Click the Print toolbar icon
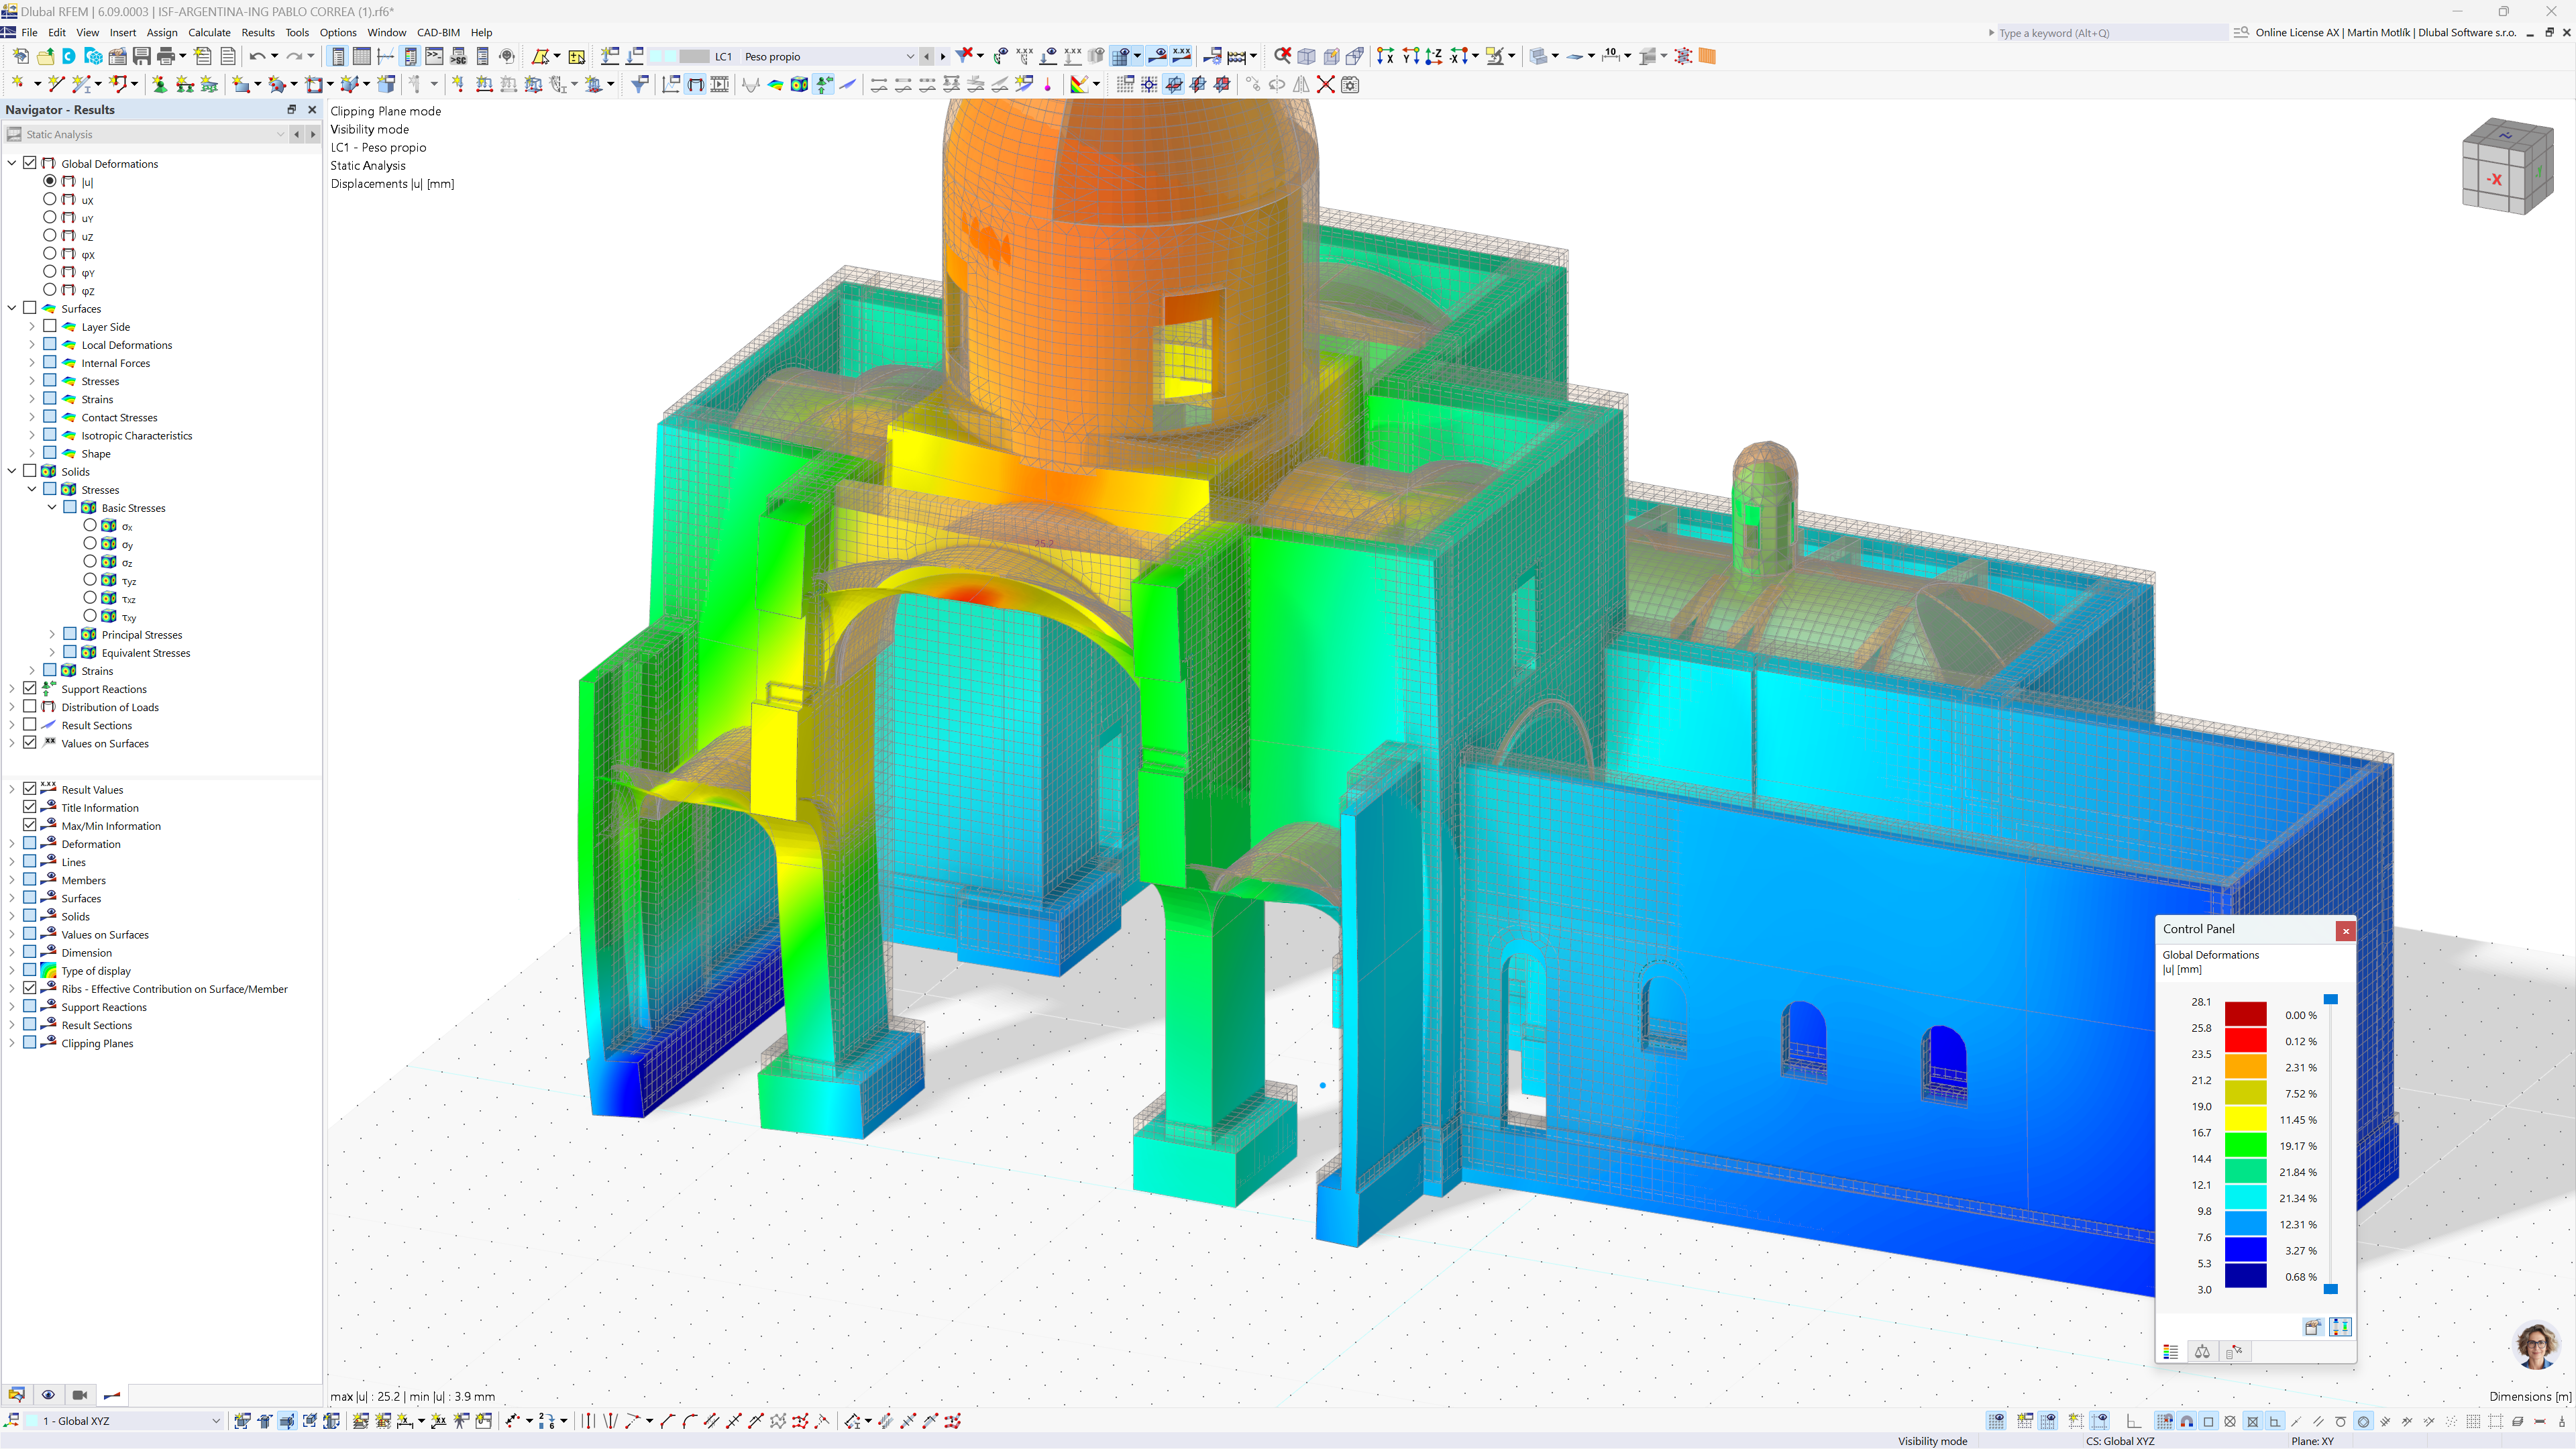Image resolution: width=2576 pixels, height=1449 pixels. coord(166,56)
